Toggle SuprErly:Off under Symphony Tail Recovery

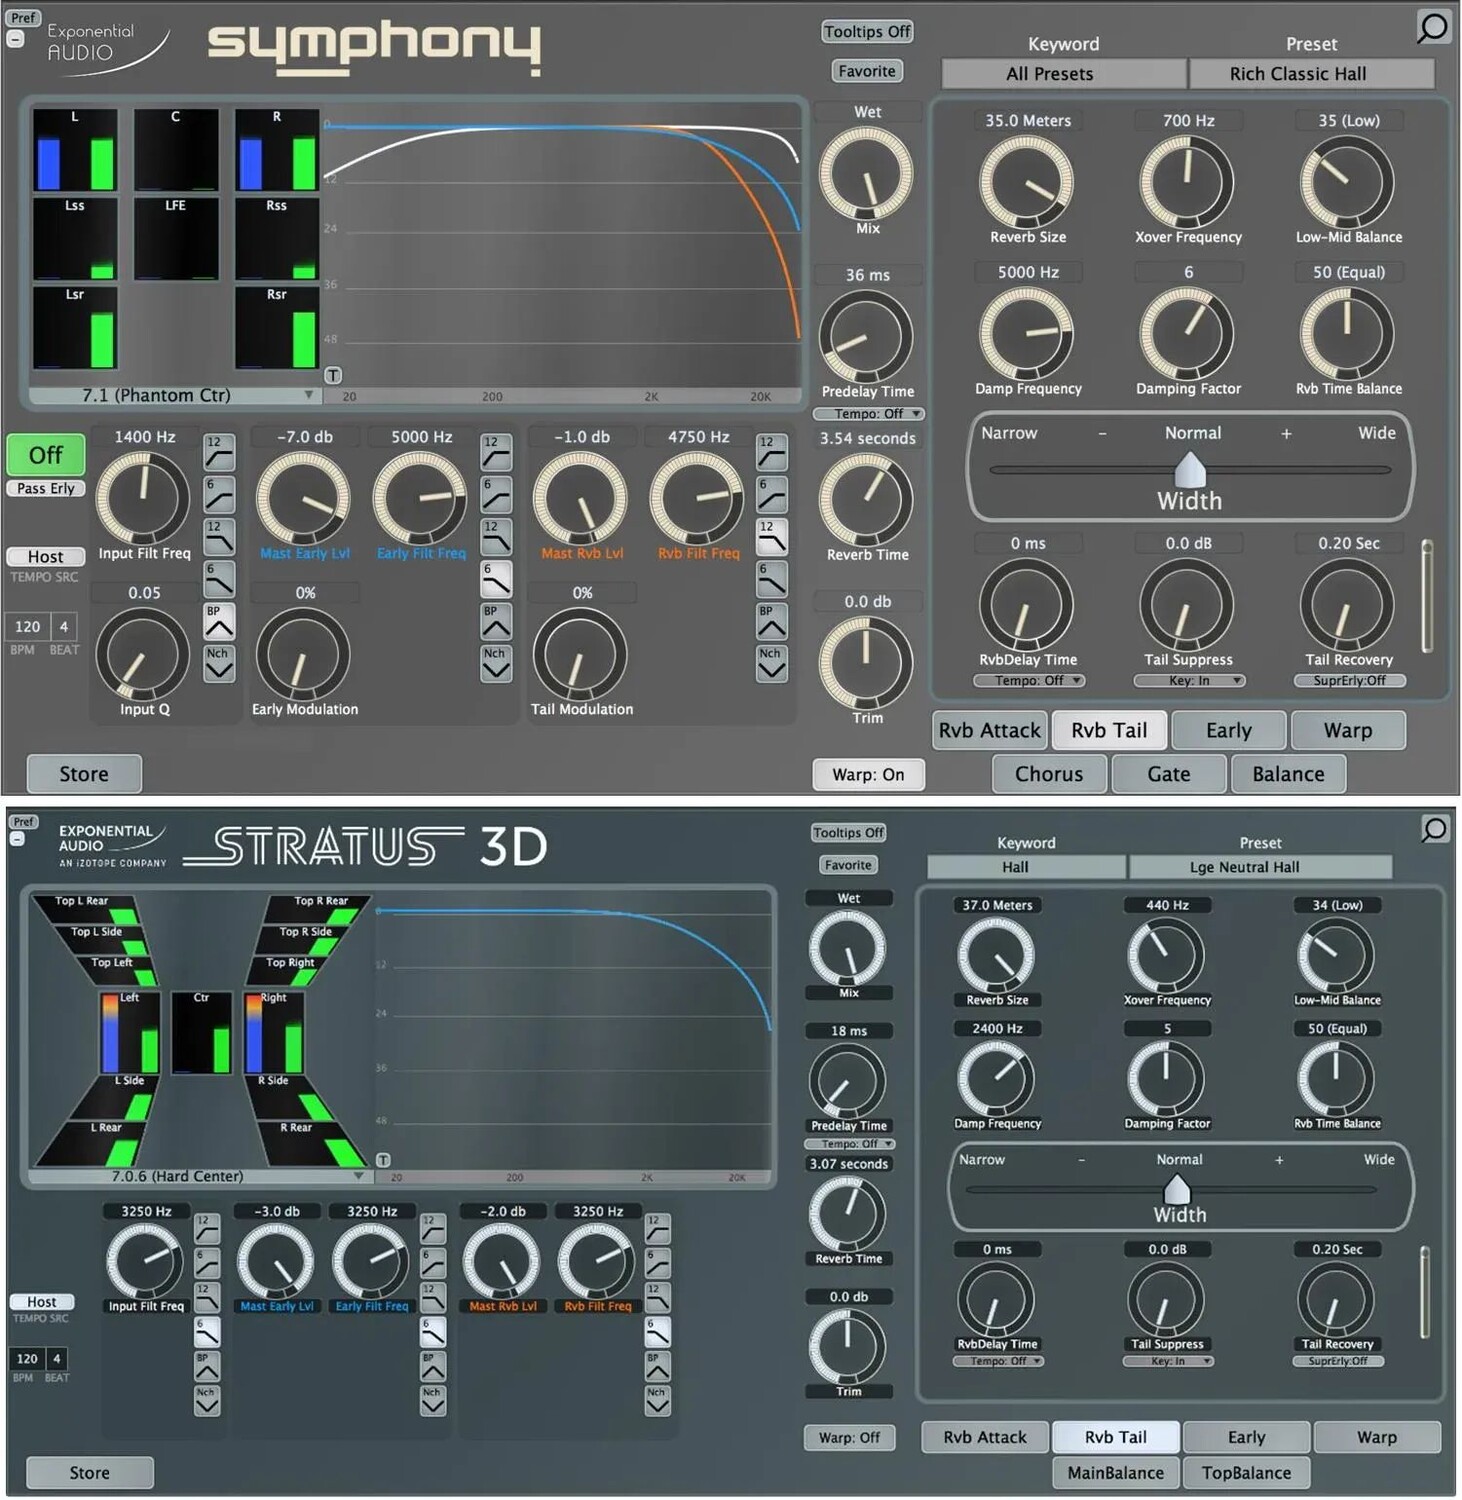[1349, 681]
